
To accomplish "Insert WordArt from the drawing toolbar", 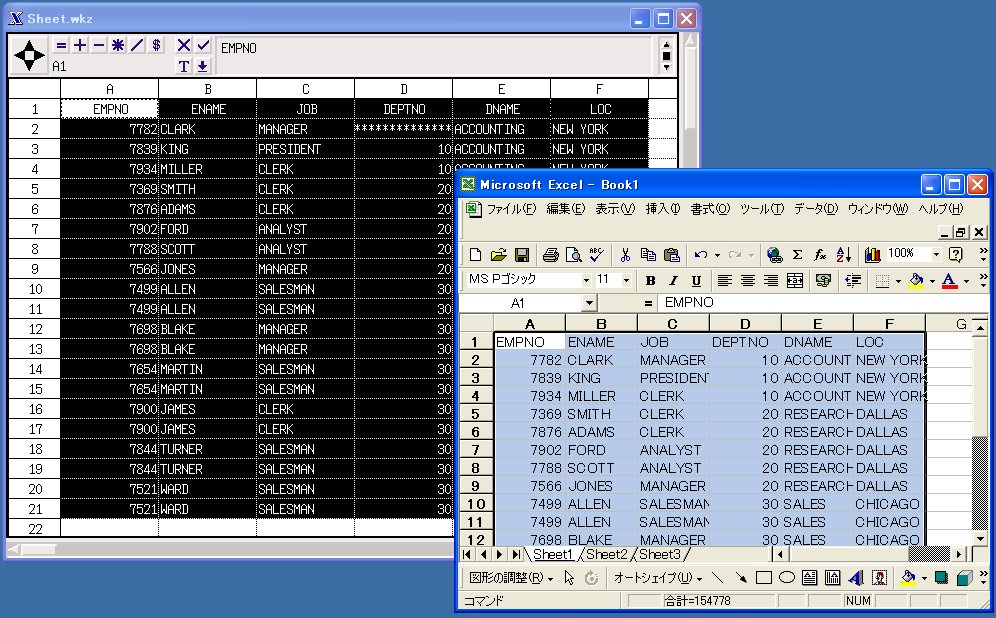I will (856, 578).
